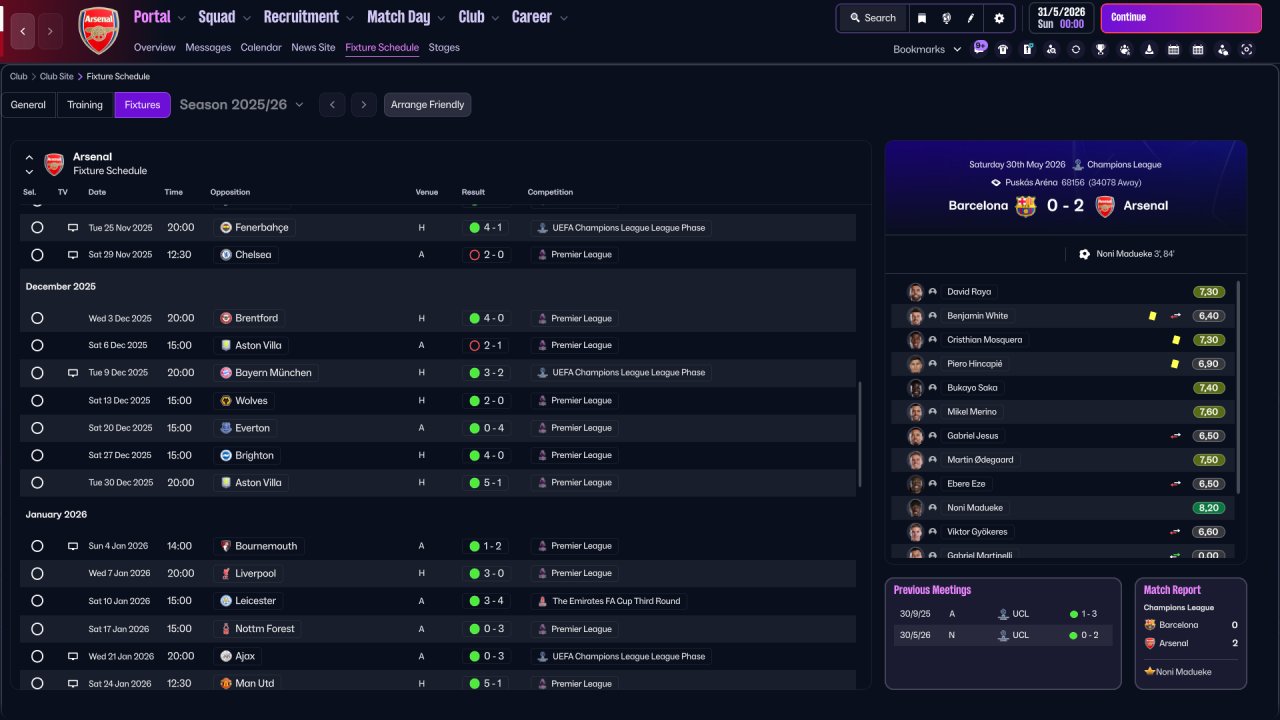This screenshot has width=1280, height=720.
Task: Click the TV icon on Ajax fixture
Action: (x=73, y=656)
